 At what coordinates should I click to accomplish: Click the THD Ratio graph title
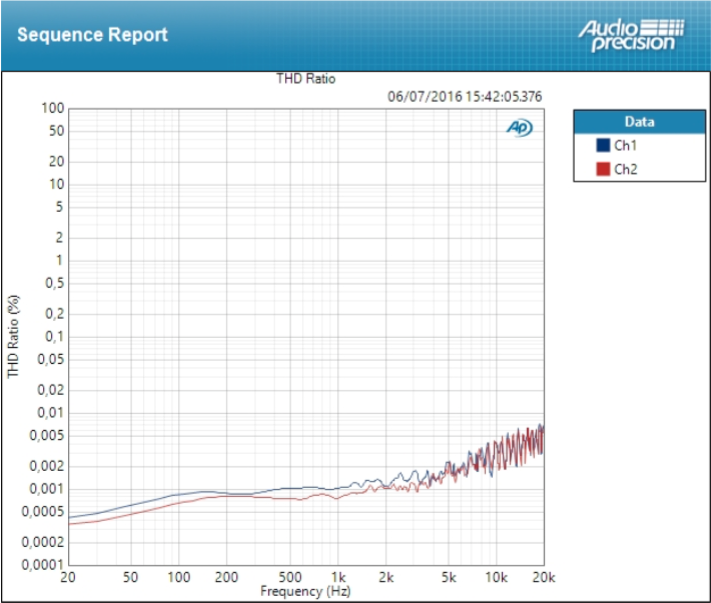306,79
